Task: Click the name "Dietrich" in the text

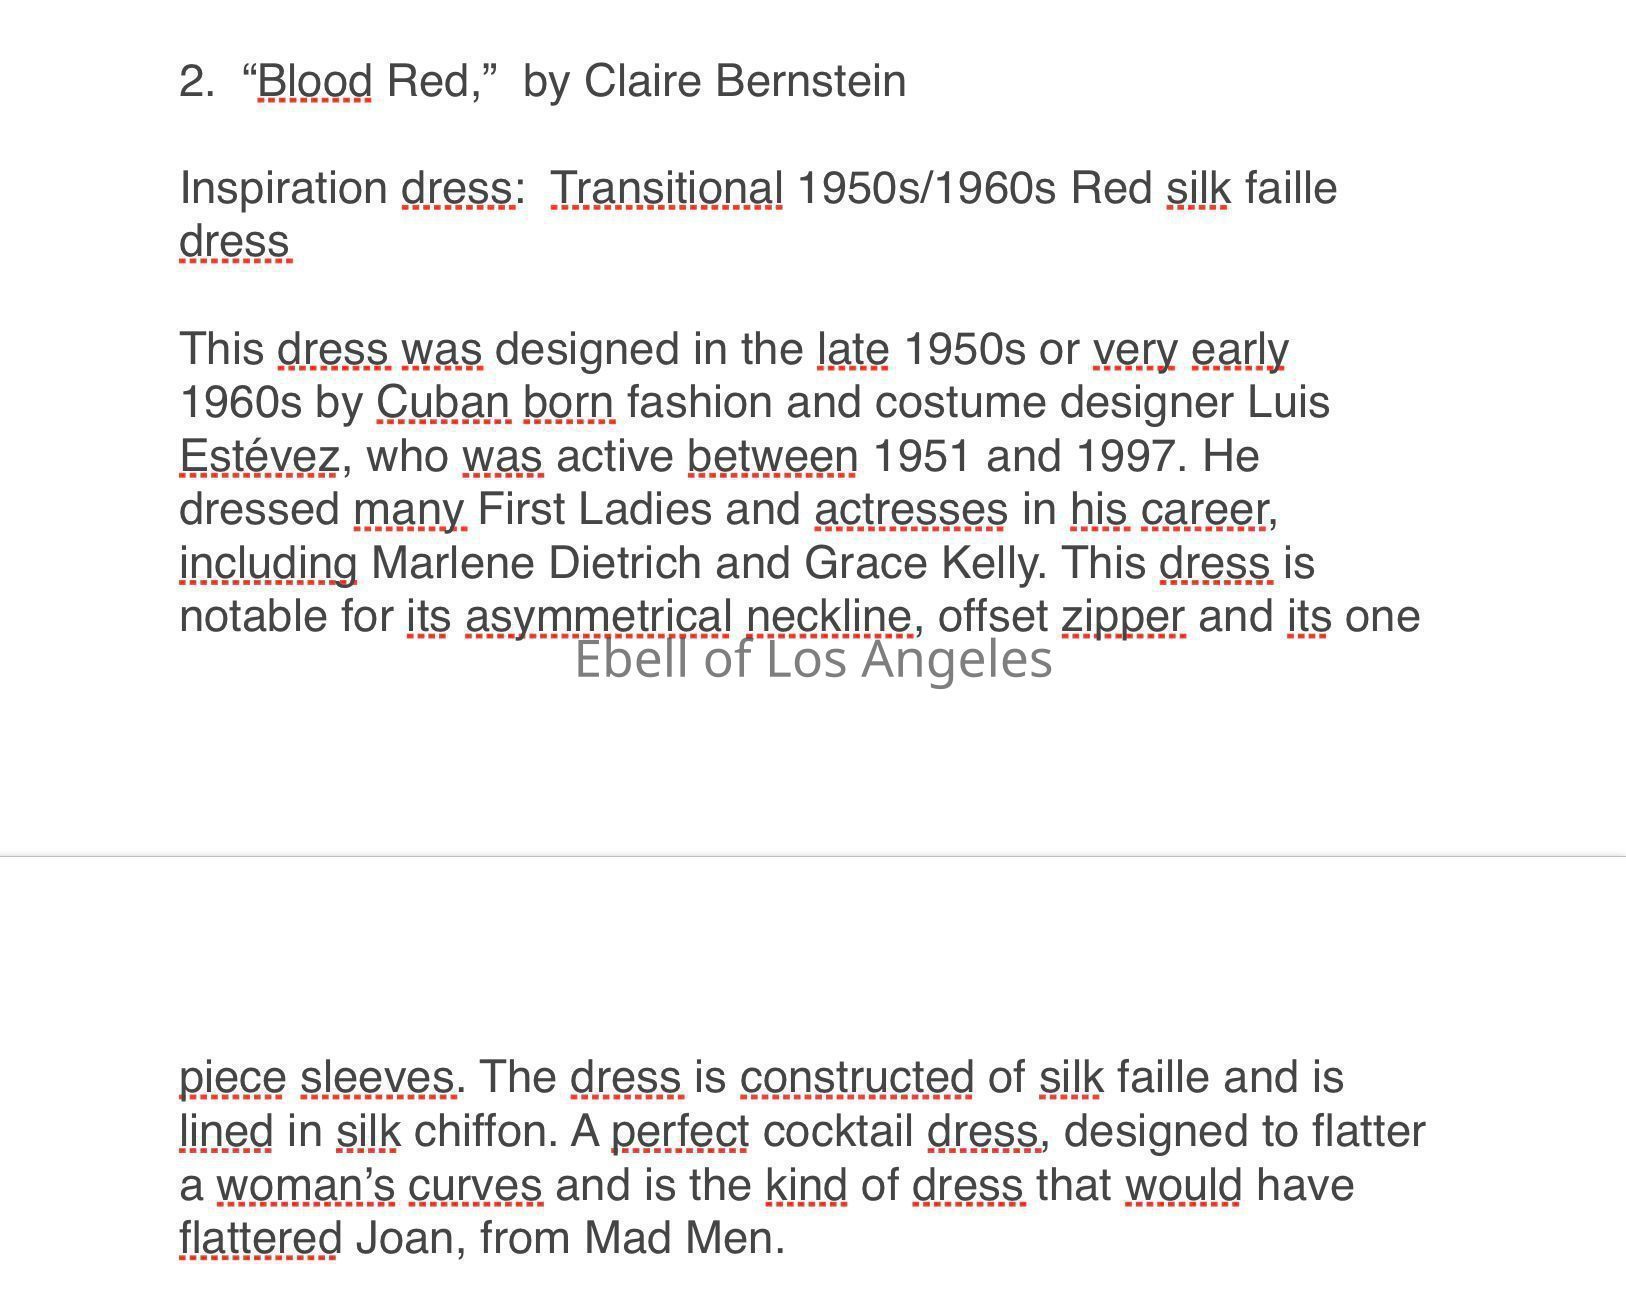Action: [x=625, y=563]
